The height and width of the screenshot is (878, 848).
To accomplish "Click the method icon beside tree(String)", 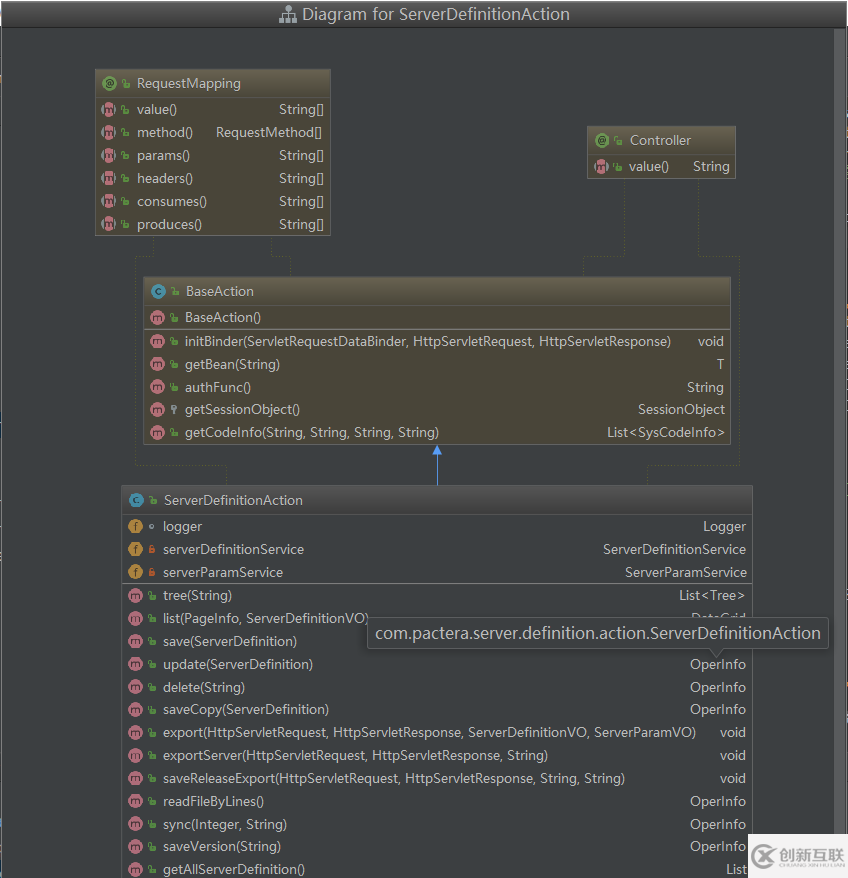I will (136, 596).
